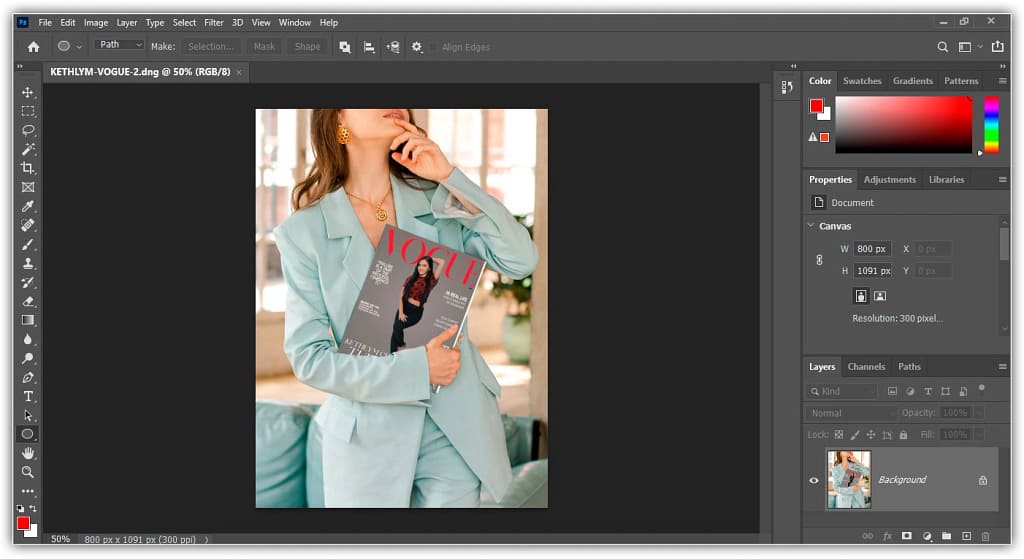Add a layer mask
The height and width of the screenshot is (559, 1024).
[906, 535]
